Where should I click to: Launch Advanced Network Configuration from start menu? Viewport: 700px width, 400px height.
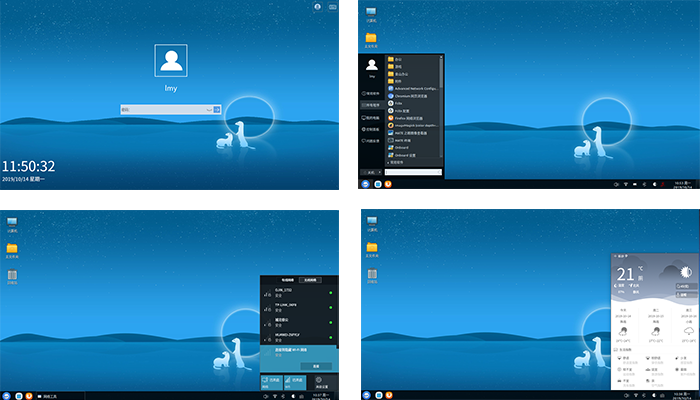pos(413,88)
